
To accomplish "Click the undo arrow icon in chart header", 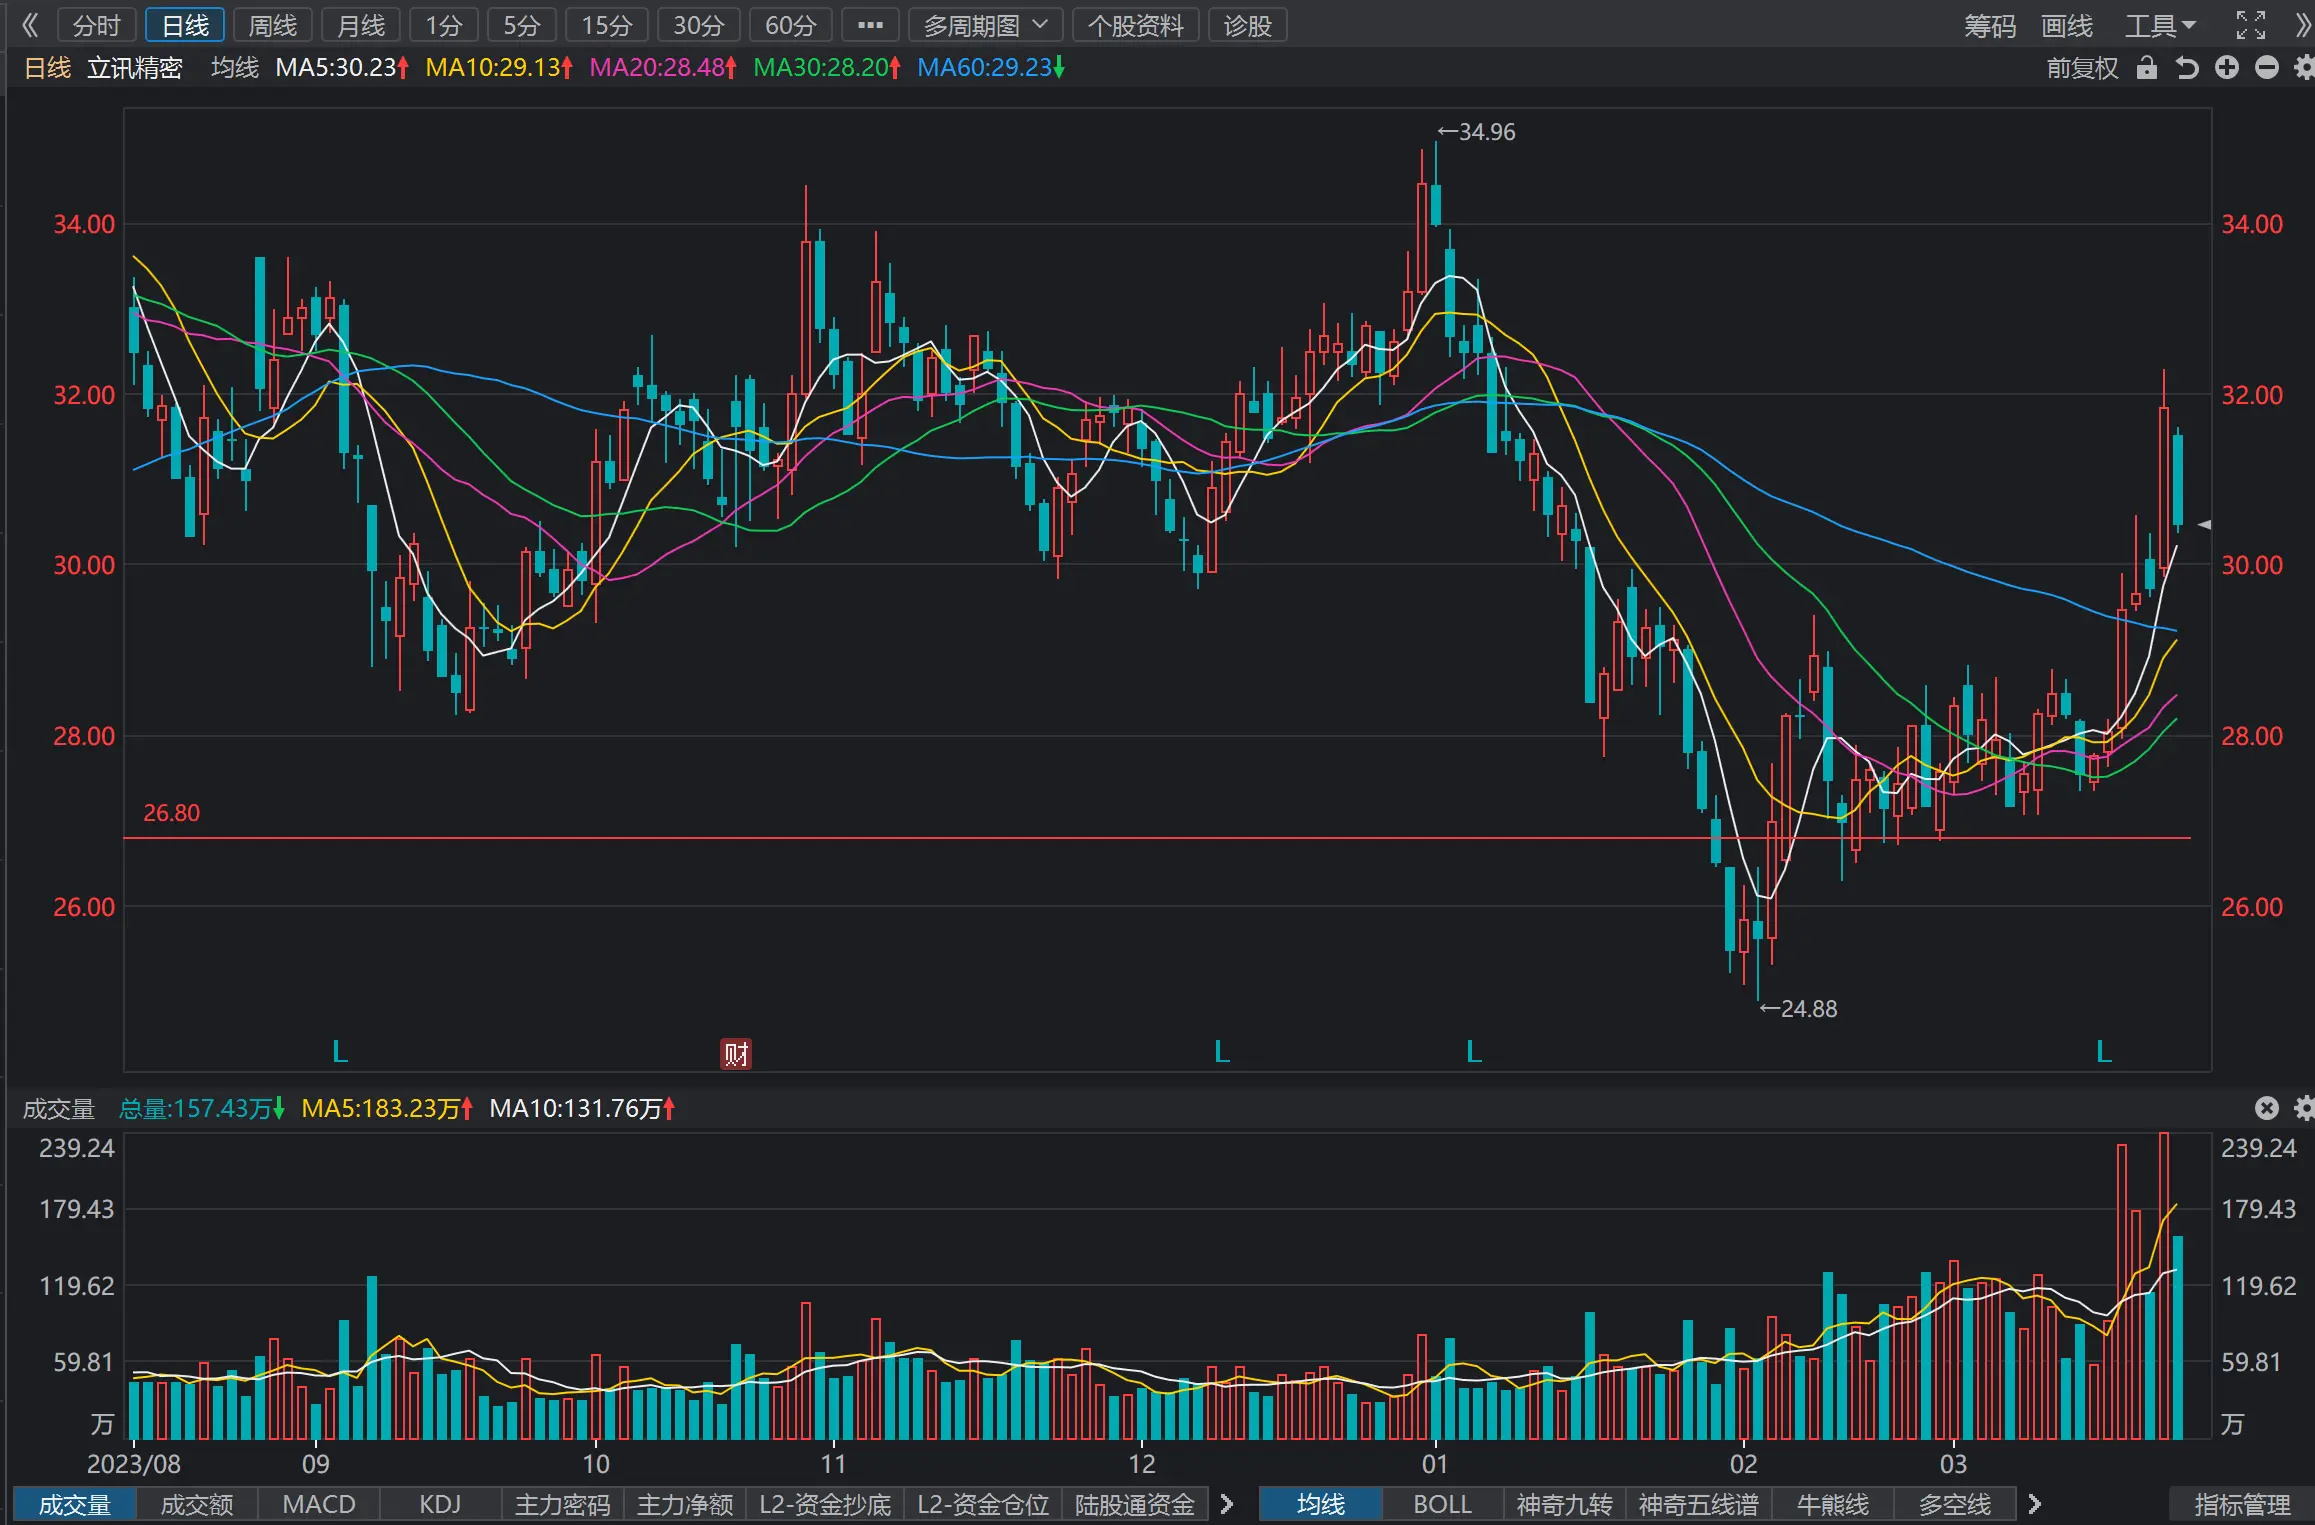I will [2187, 67].
